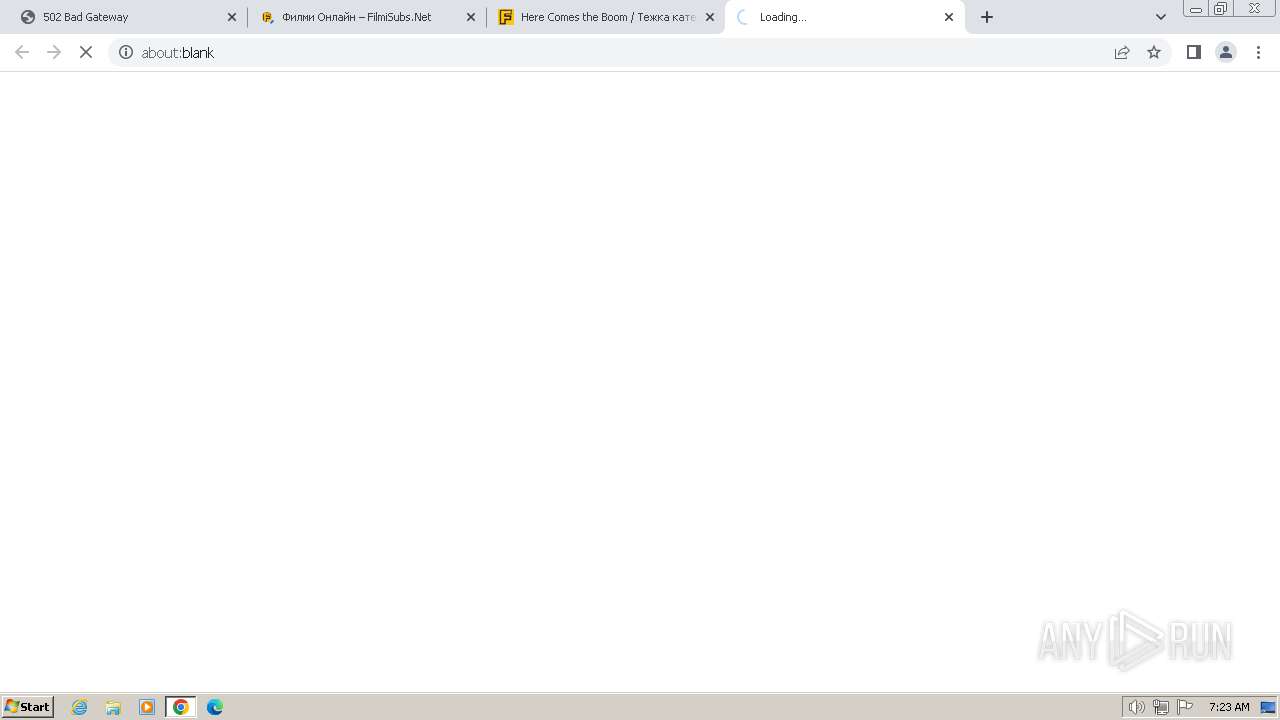The height and width of the screenshot is (720, 1280).
Task: Open the volume control tray icon
Action: coord(1137,707)
